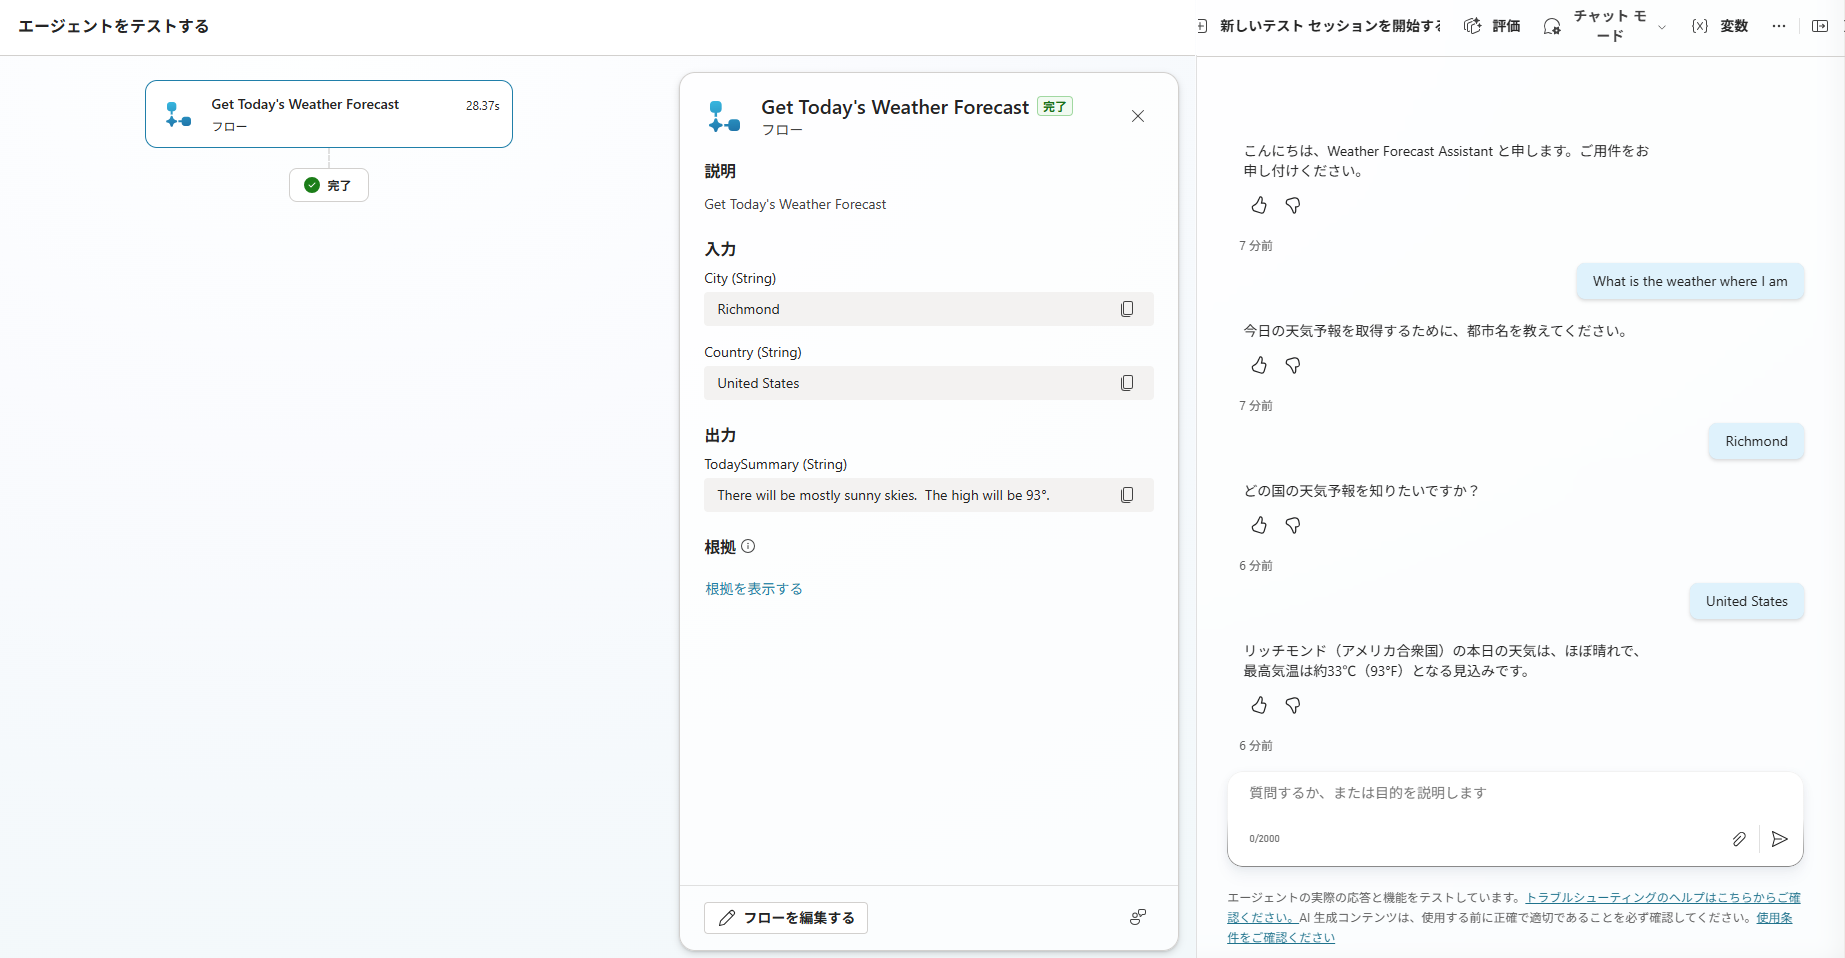
Task: Click the flow icon in the detail panel header
Action: tap(724, 116)
